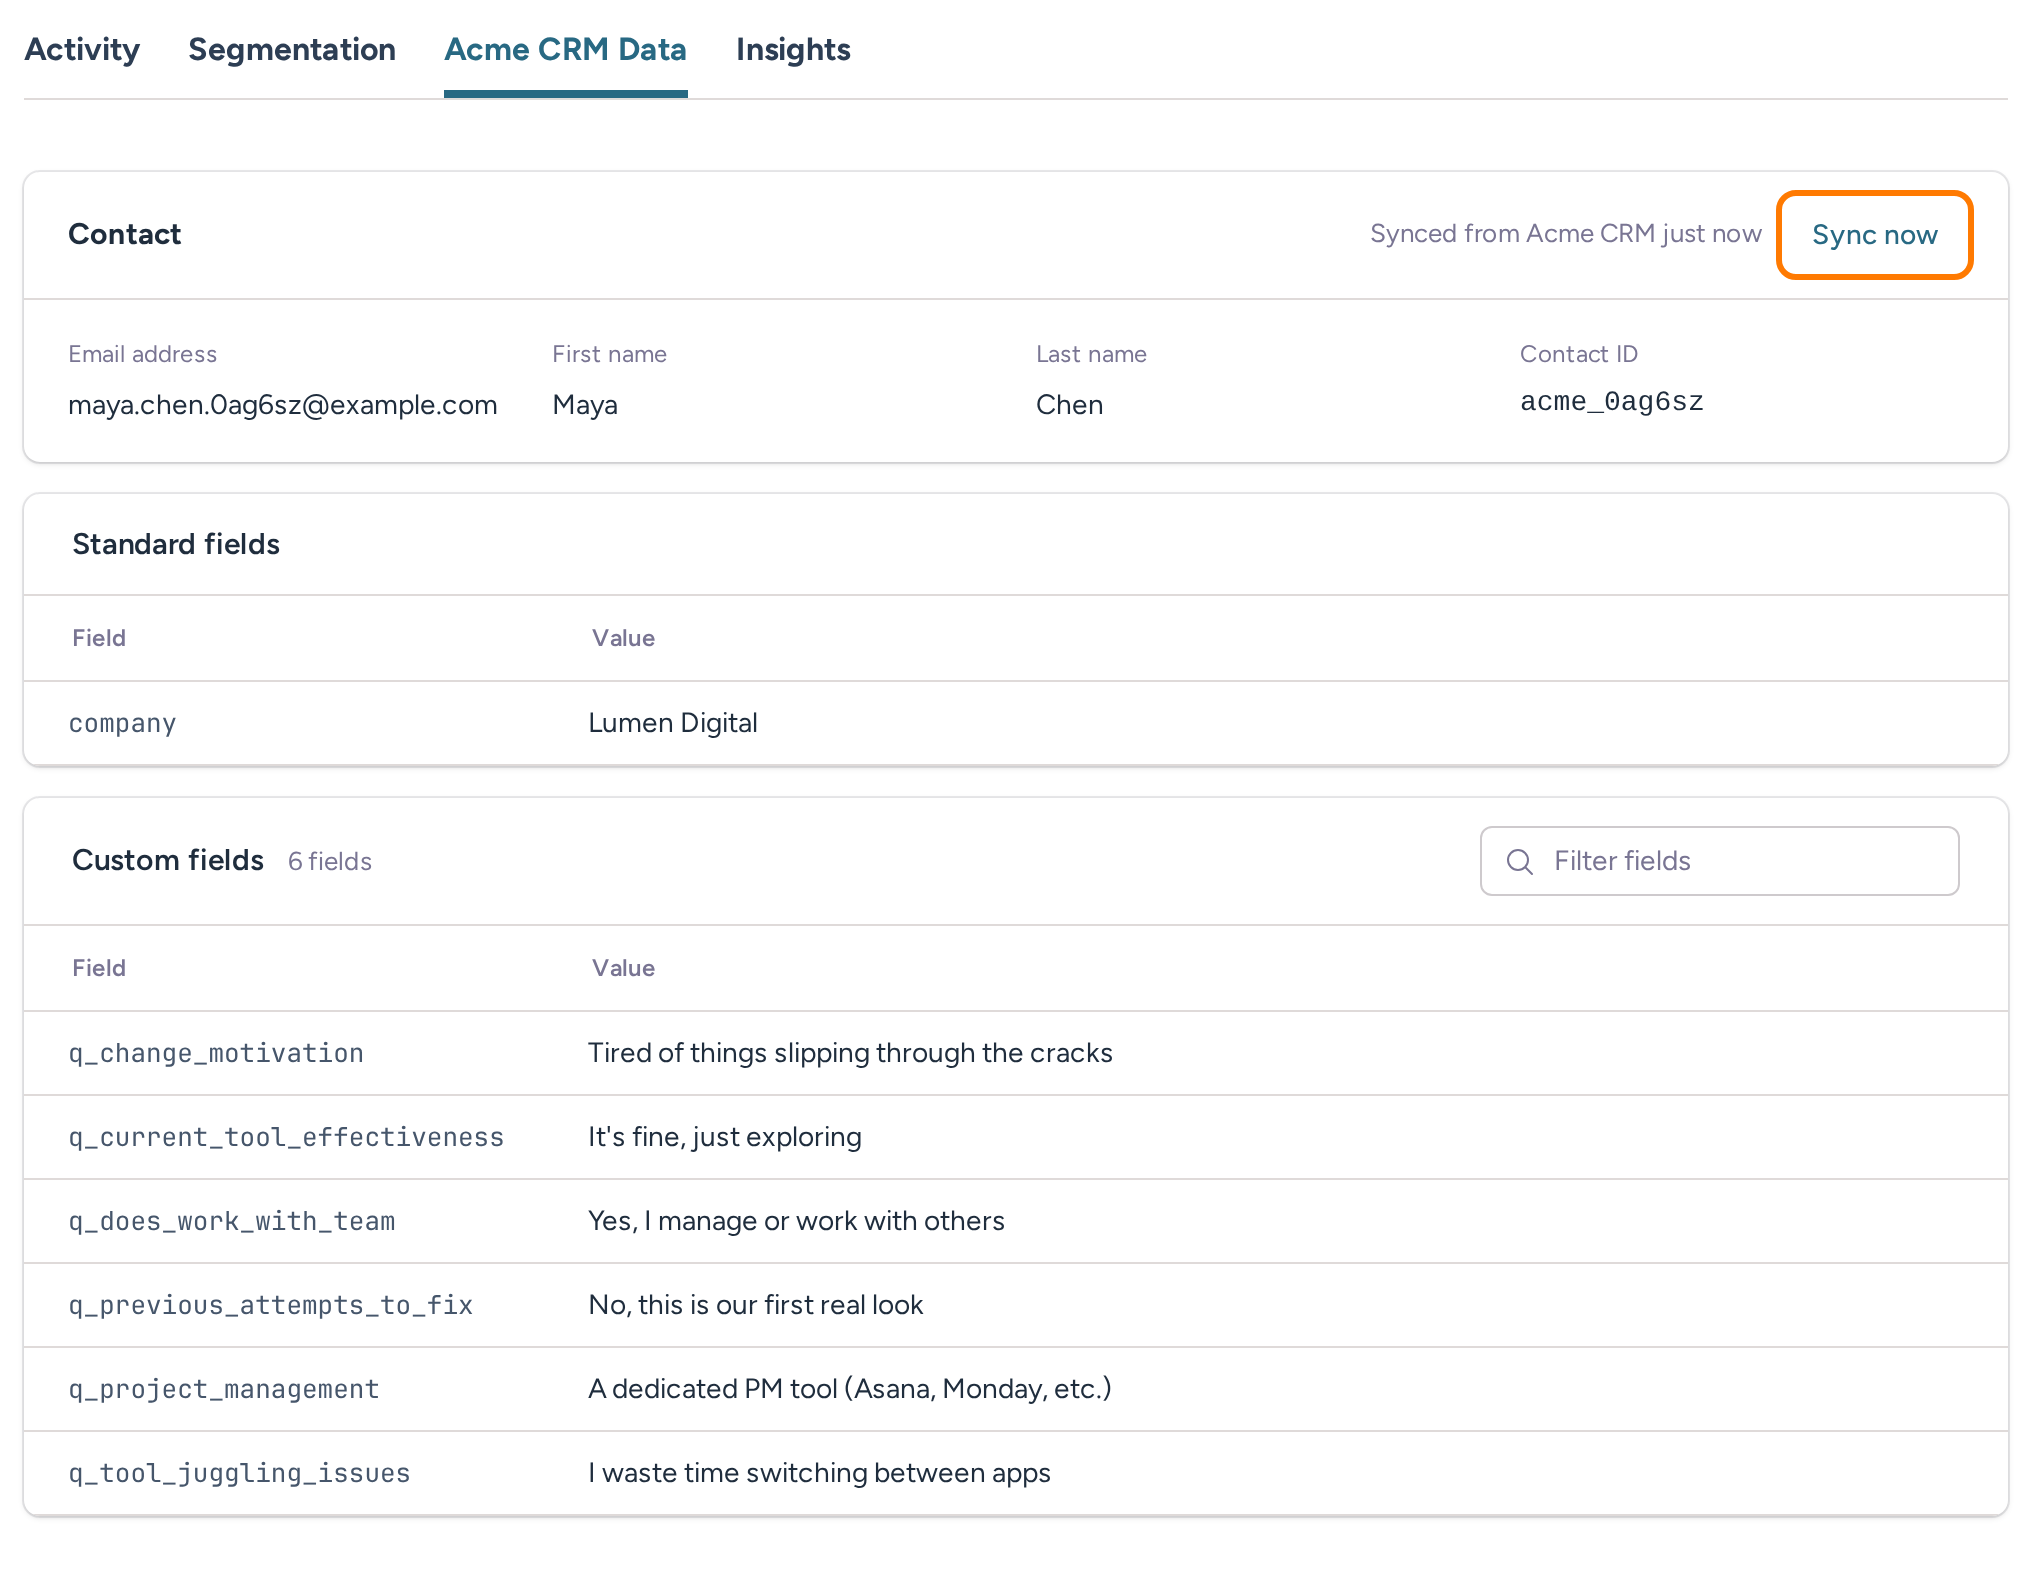Select "It's fine, just exploring" value
Viewport: 2032px width, 1572px height.
pyautogui.click(x=725, y=1137)
